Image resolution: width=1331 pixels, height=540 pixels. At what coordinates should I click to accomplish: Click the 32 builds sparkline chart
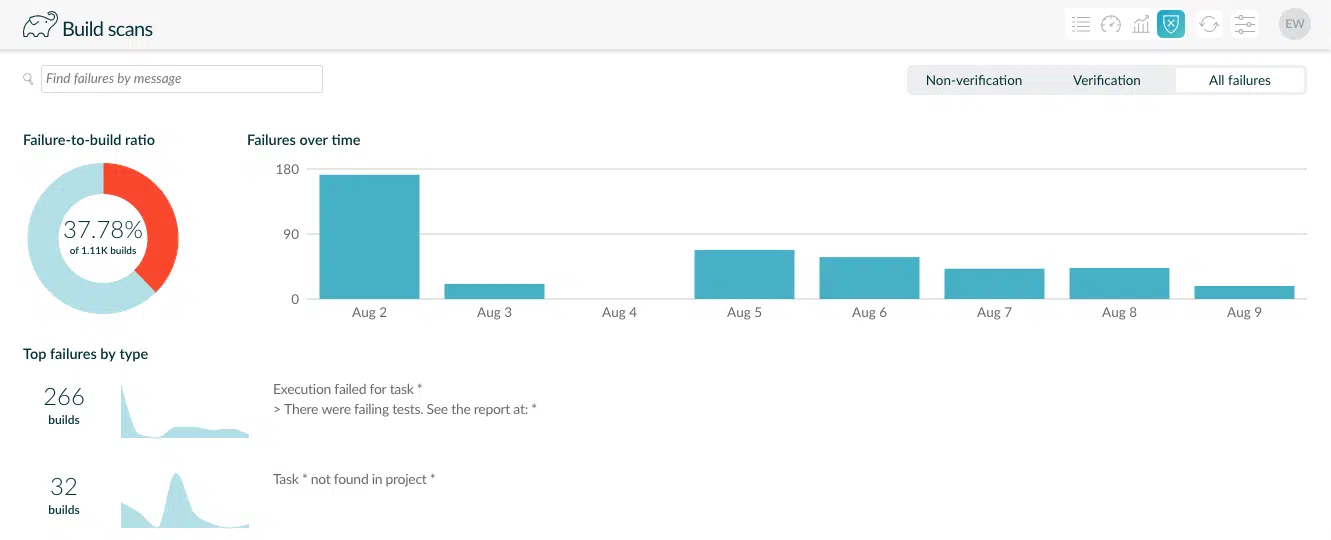pos(185,501)
